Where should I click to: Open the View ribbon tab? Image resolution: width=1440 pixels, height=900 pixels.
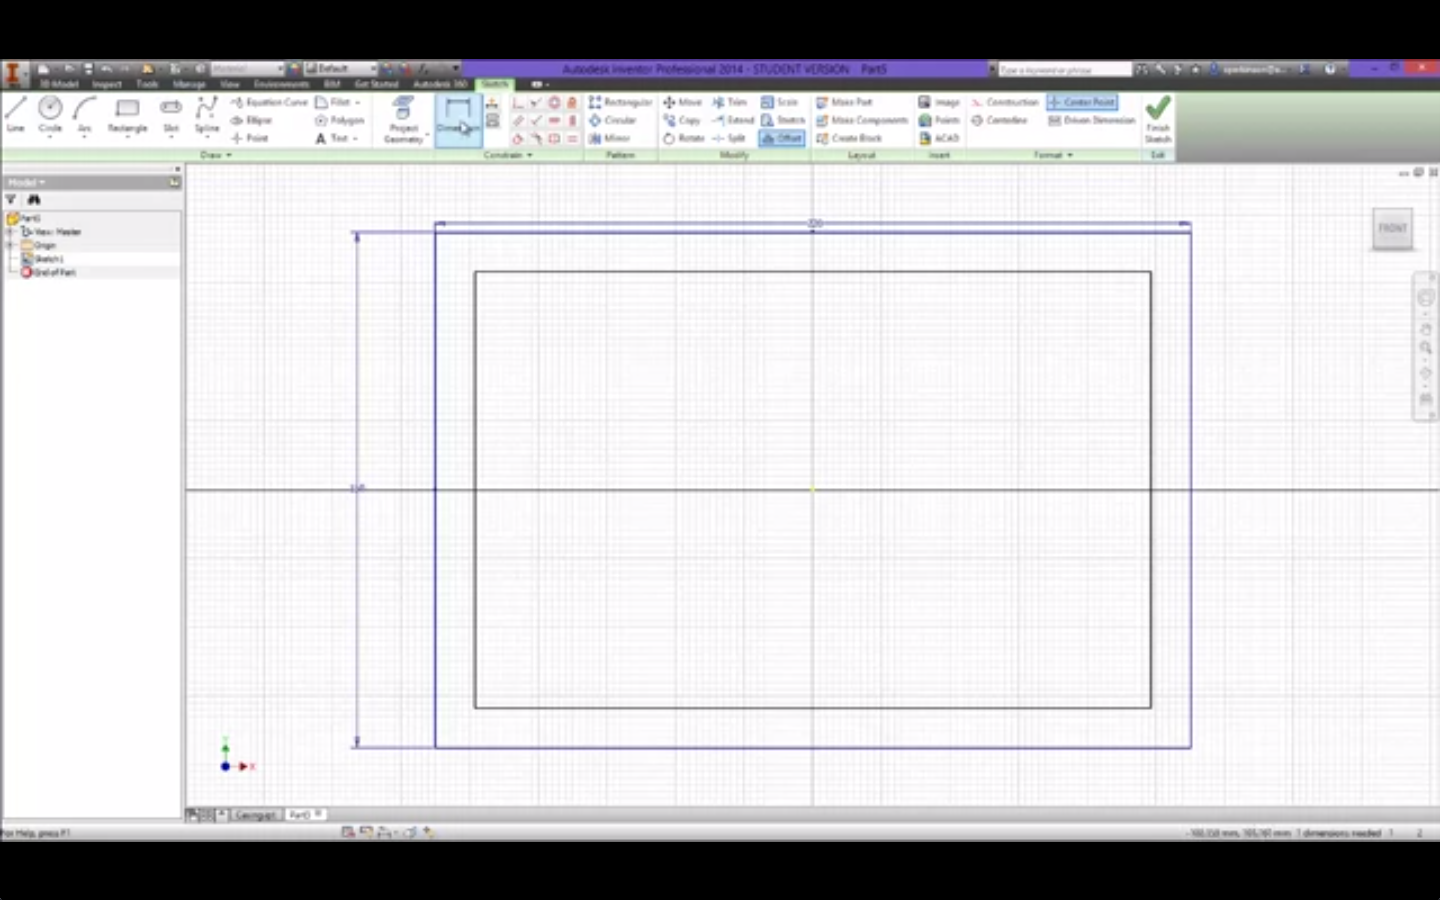(230, 84)
